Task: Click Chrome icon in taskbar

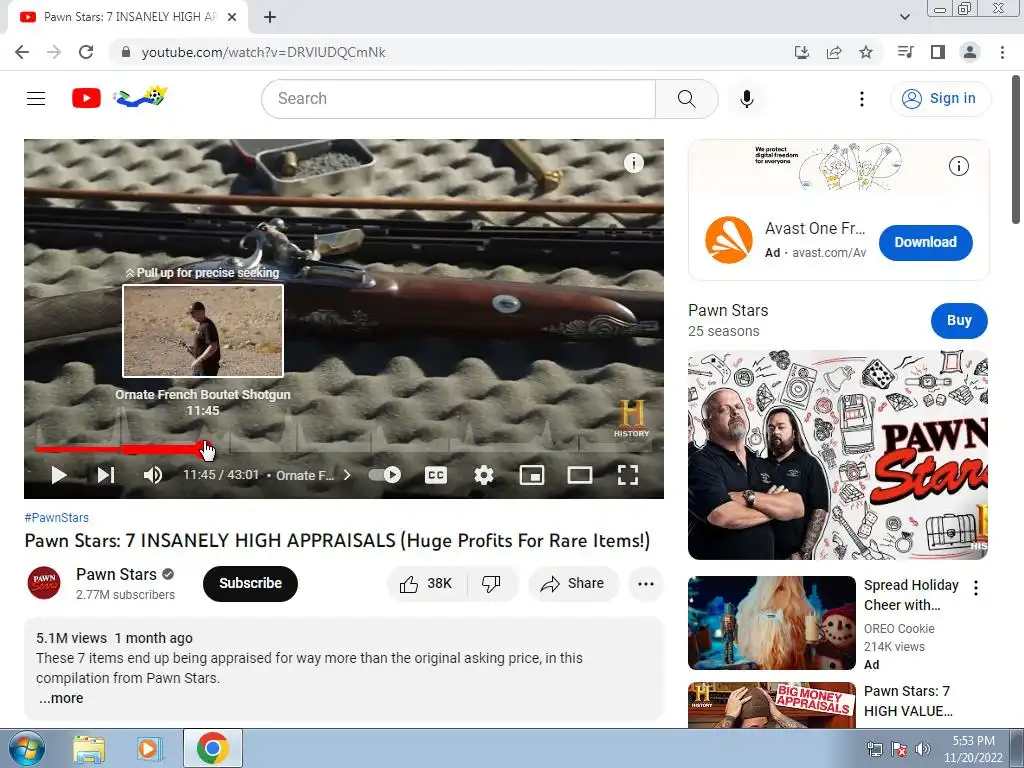Action: point(212,748)
